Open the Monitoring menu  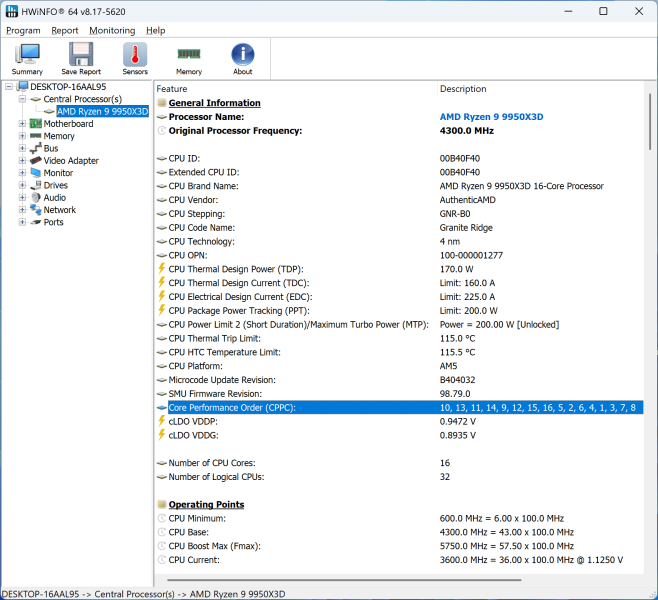112,31
